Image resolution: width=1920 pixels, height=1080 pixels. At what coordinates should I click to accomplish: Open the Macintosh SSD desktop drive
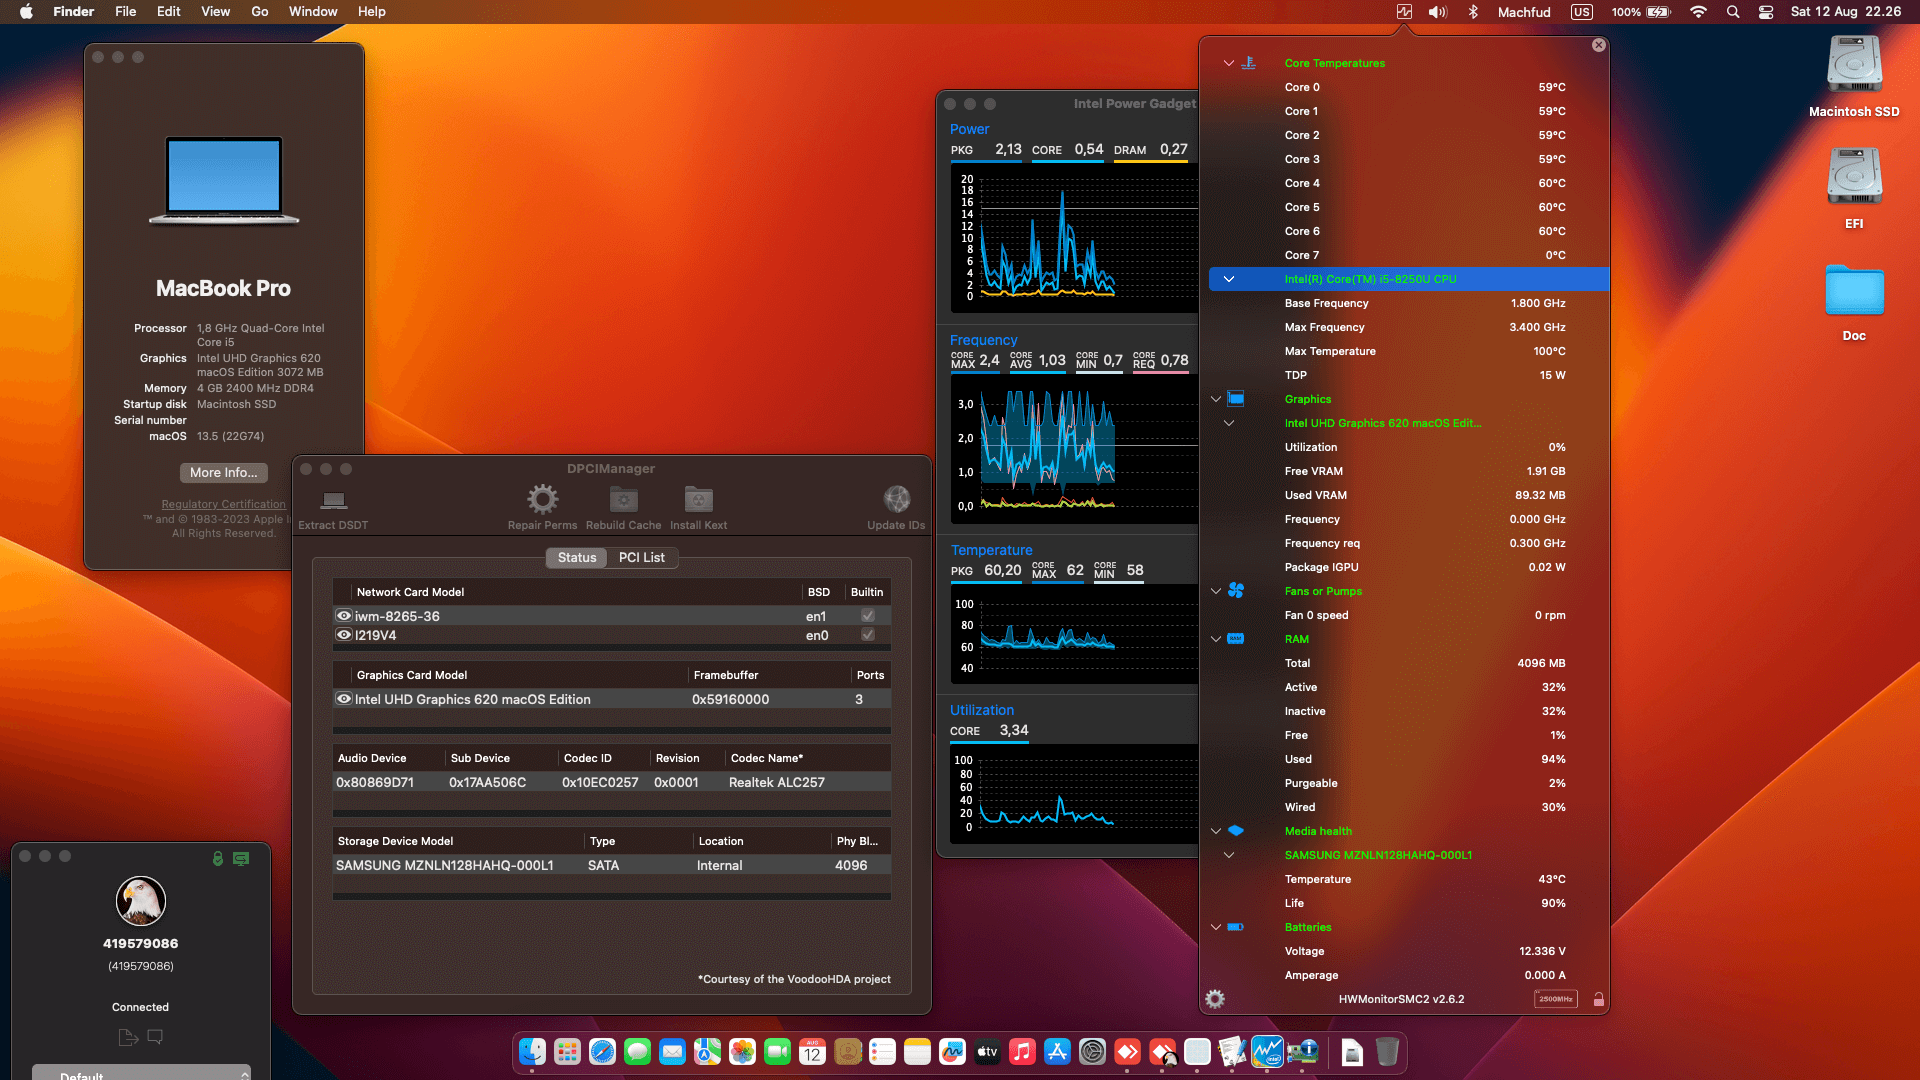1853,63
